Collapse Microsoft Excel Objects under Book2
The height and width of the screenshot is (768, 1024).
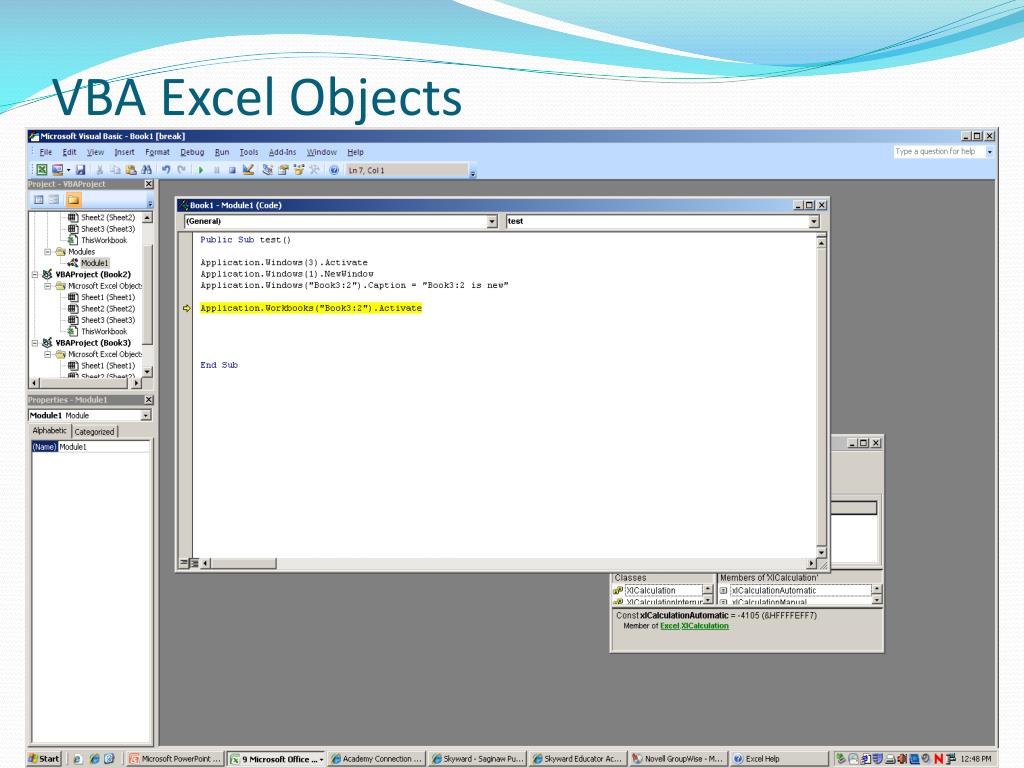coord(48,286)
